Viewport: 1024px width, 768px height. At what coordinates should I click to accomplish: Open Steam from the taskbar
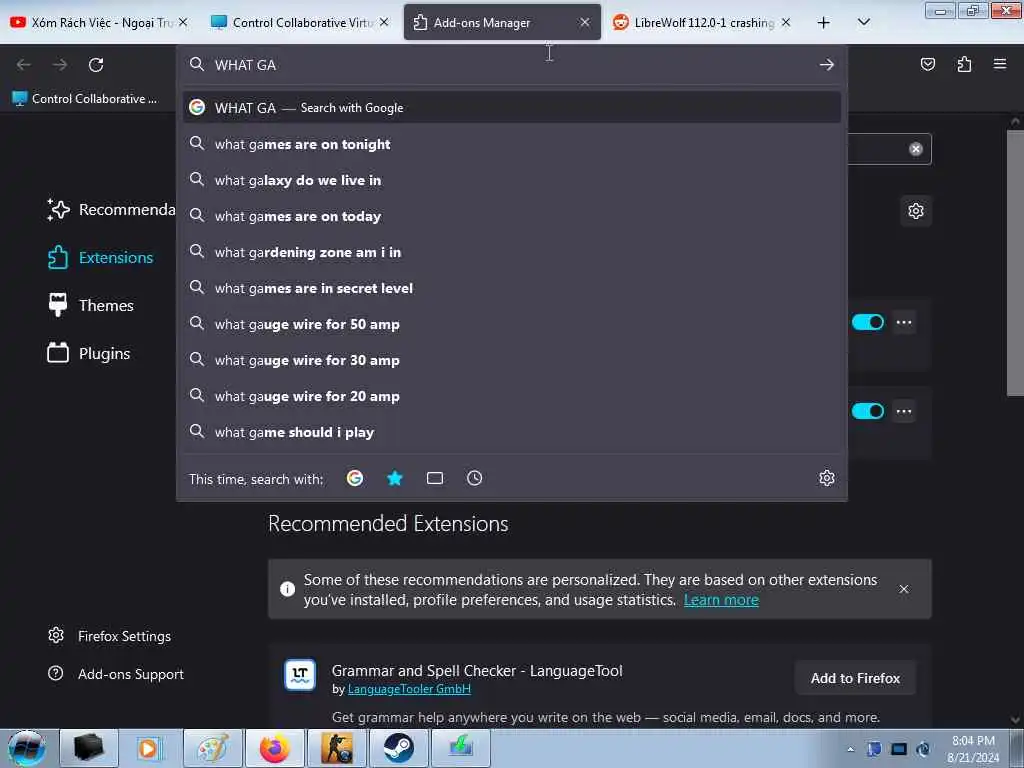(x=398, y=748)
